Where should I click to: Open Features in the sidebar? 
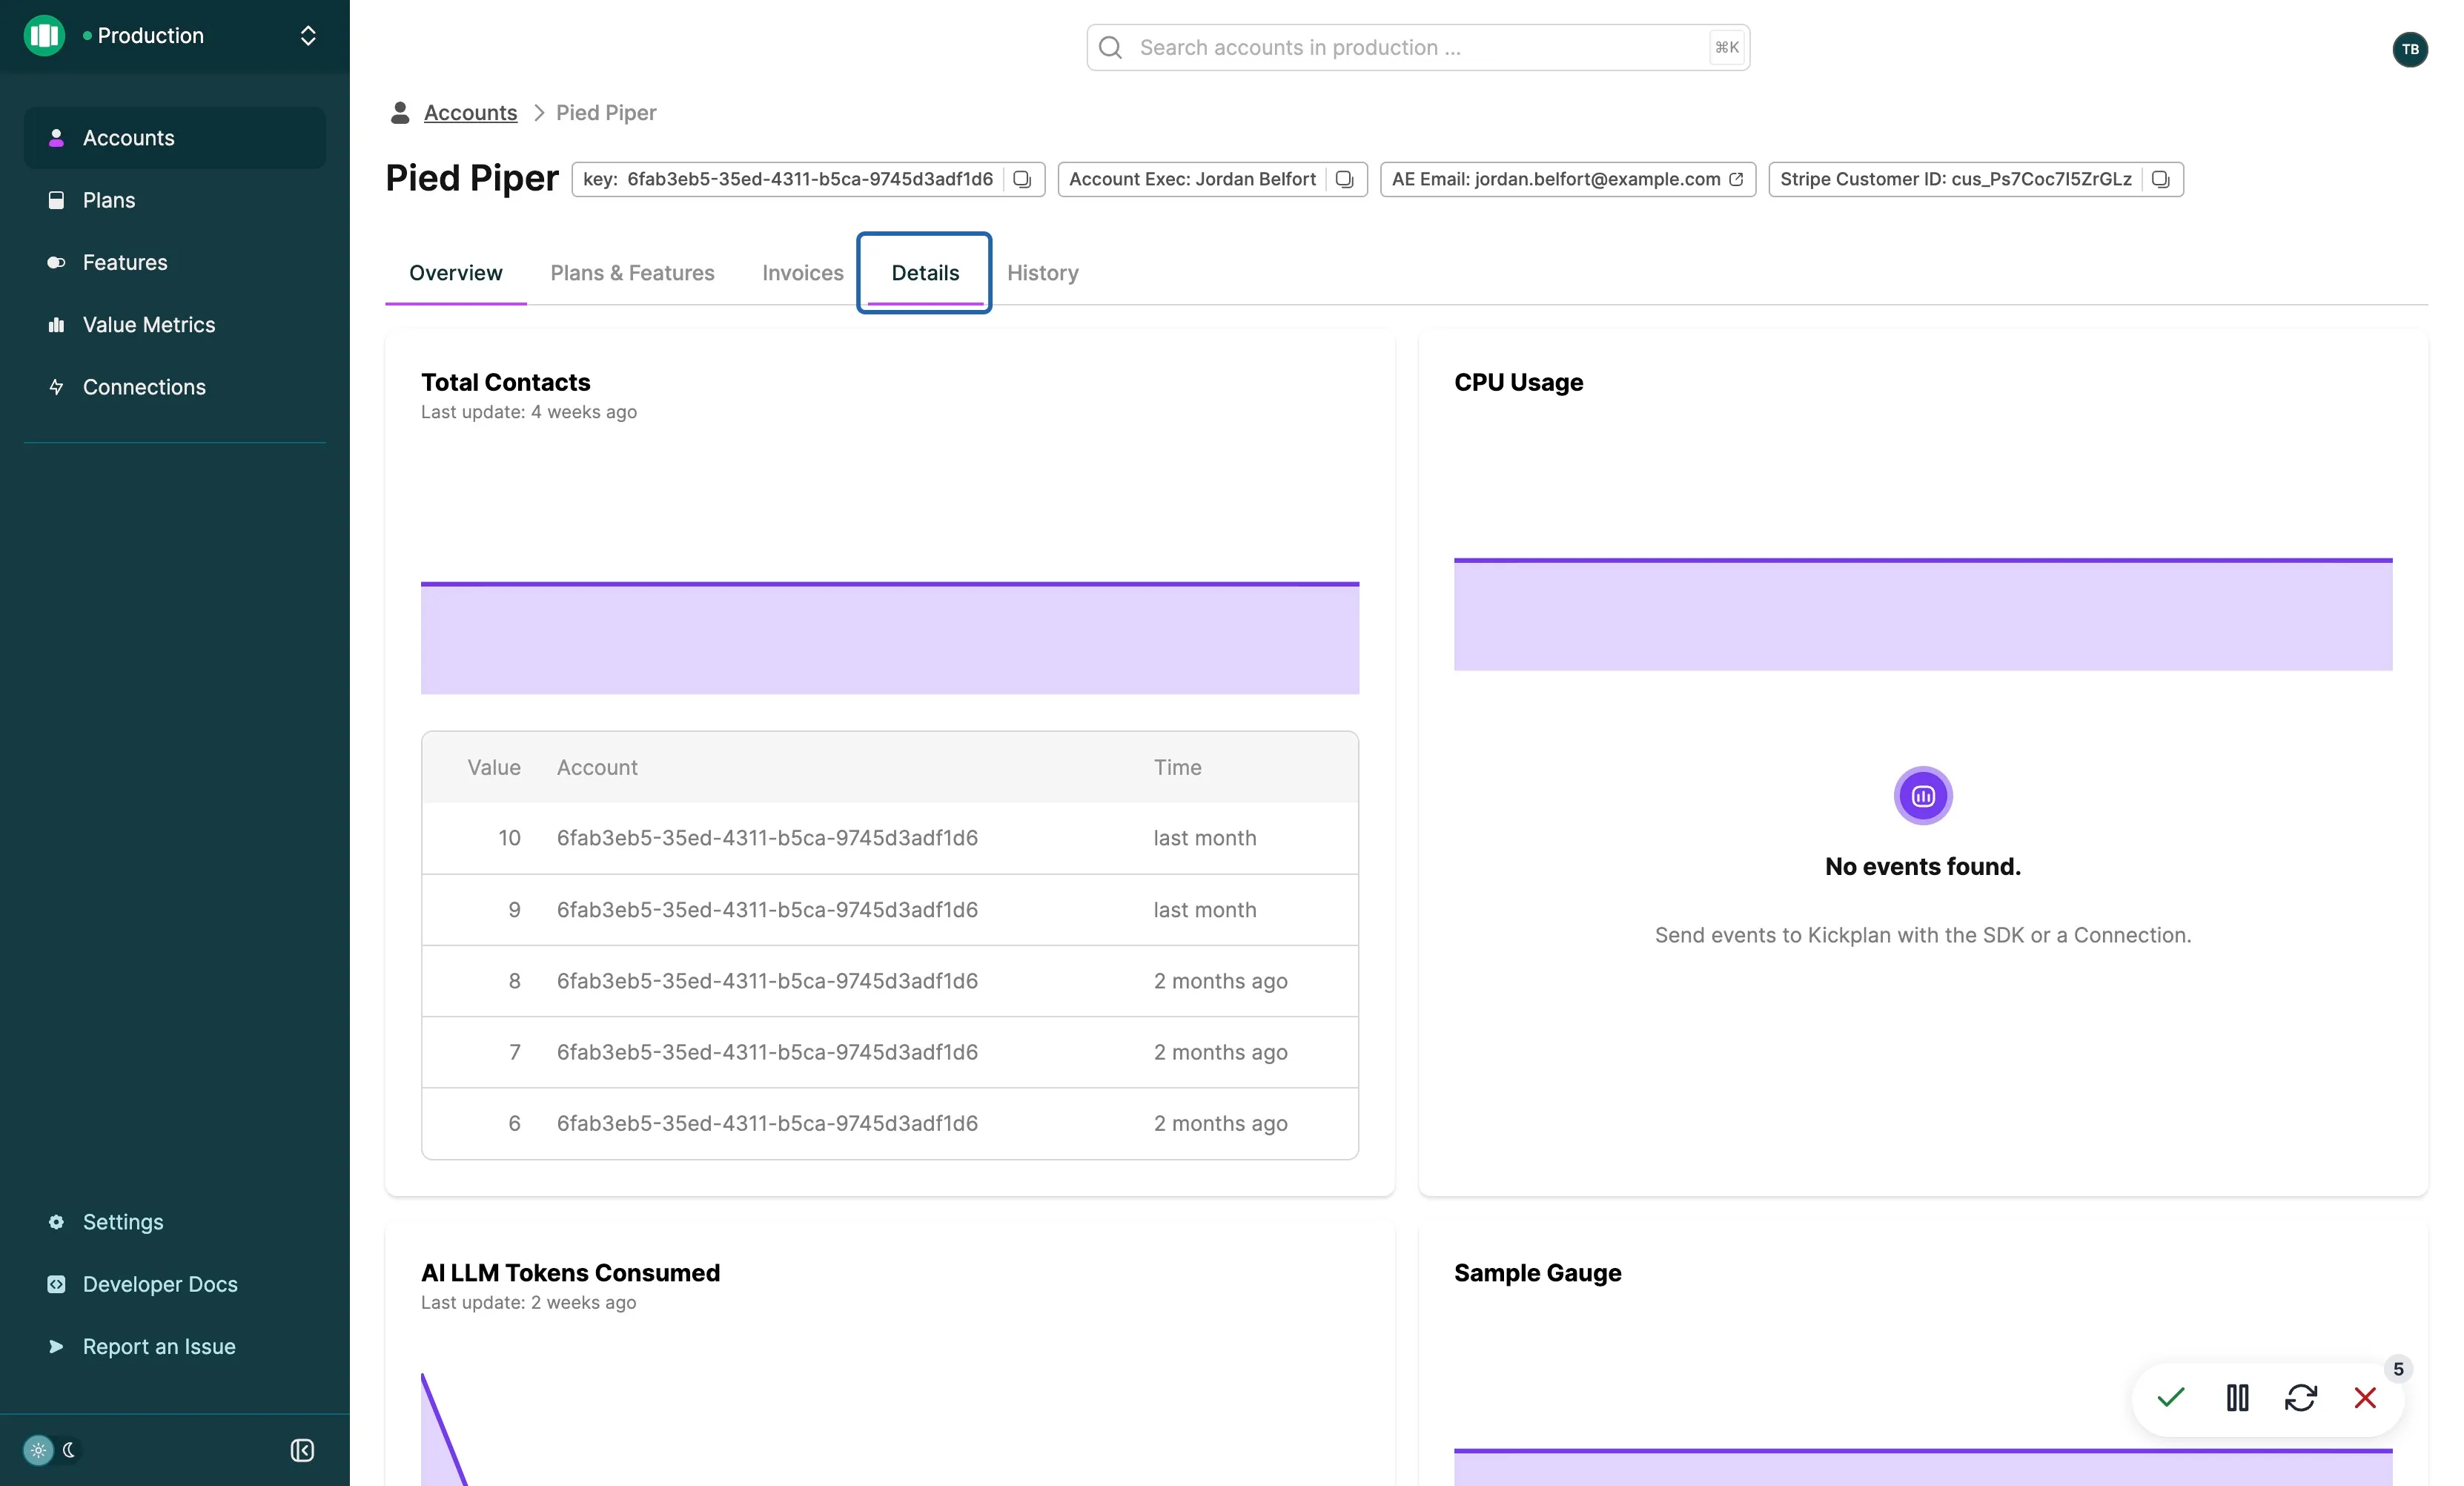(x=175, y=262)
